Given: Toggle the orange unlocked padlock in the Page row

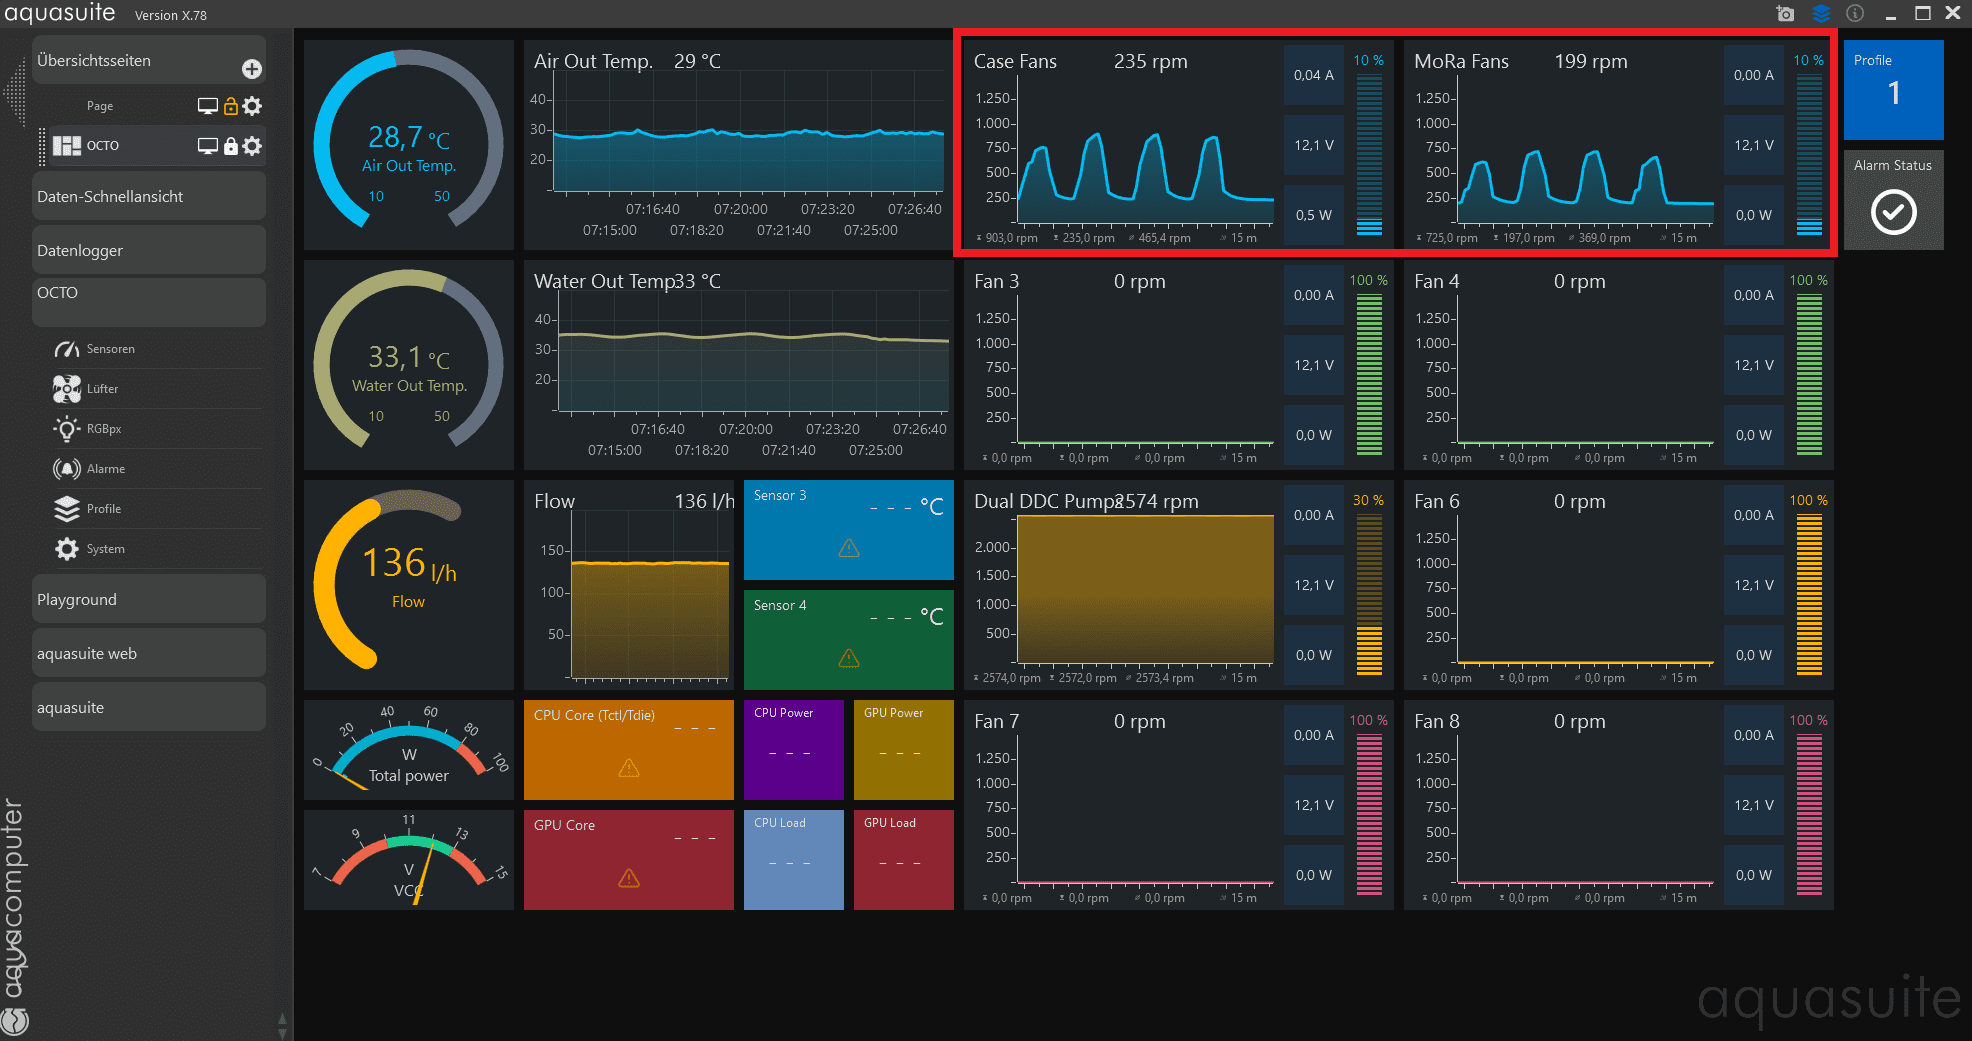Looking at the screenshot, I should [231, 106].
